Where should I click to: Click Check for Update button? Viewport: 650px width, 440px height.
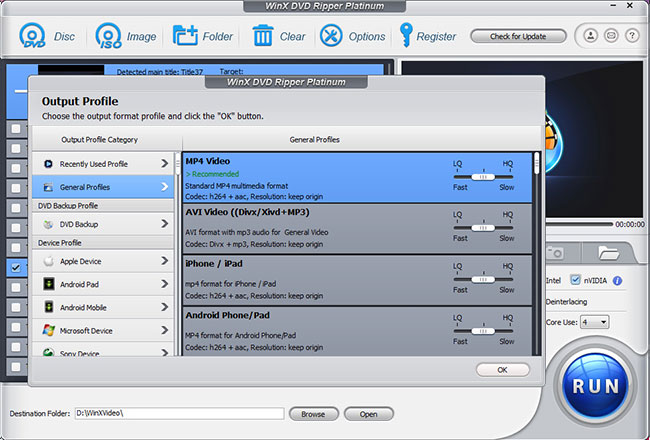coord(518,36)
